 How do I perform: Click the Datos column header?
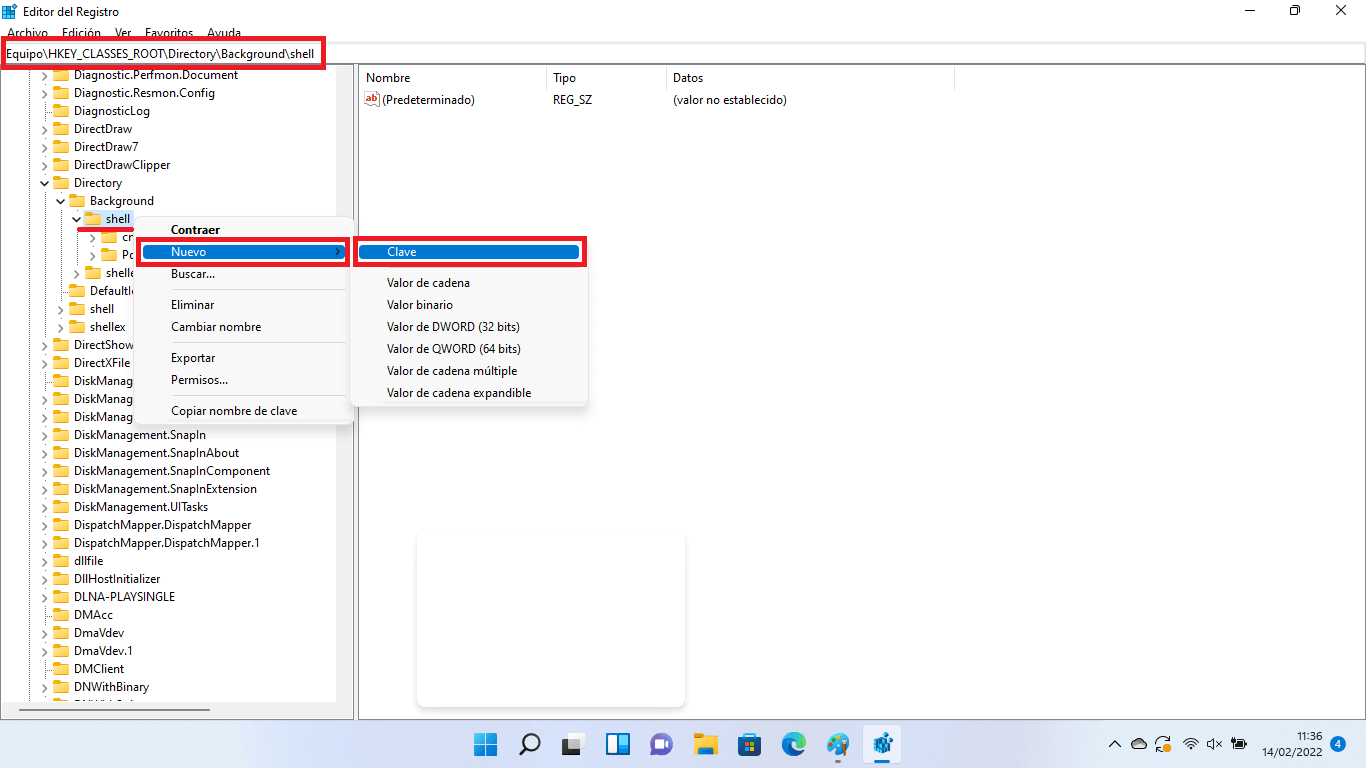(x=811, y=78)
